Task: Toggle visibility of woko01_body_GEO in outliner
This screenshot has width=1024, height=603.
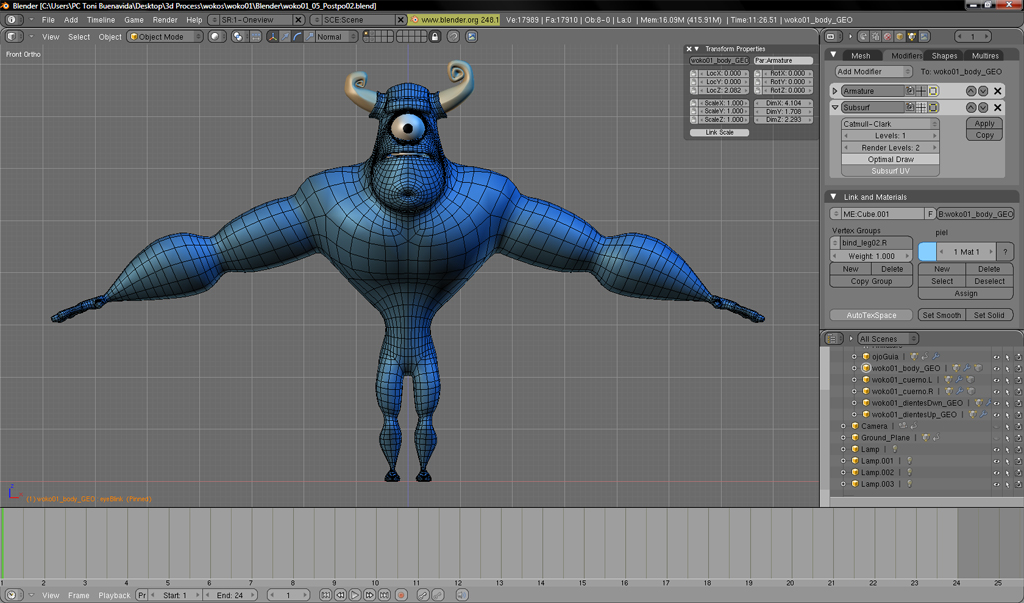Action: [x=996, y=368]
